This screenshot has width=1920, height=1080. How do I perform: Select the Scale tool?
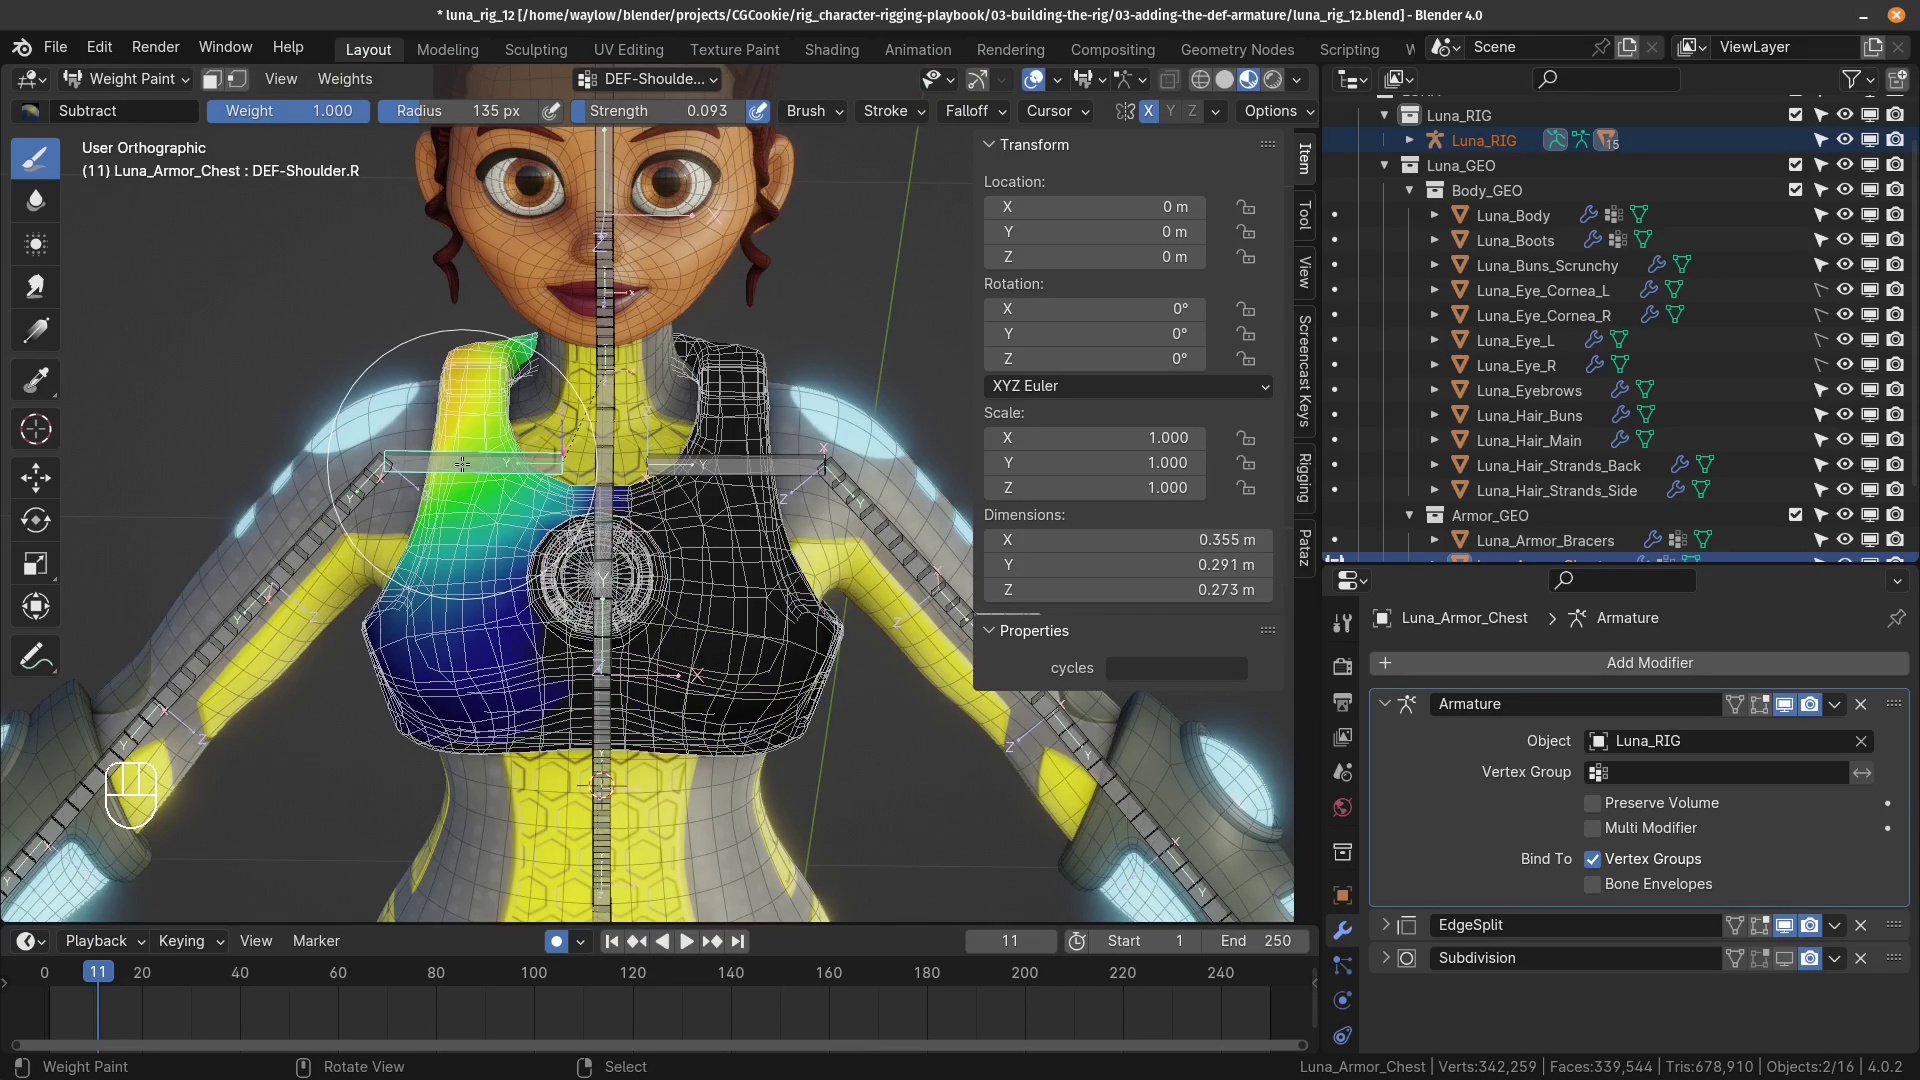36,563
